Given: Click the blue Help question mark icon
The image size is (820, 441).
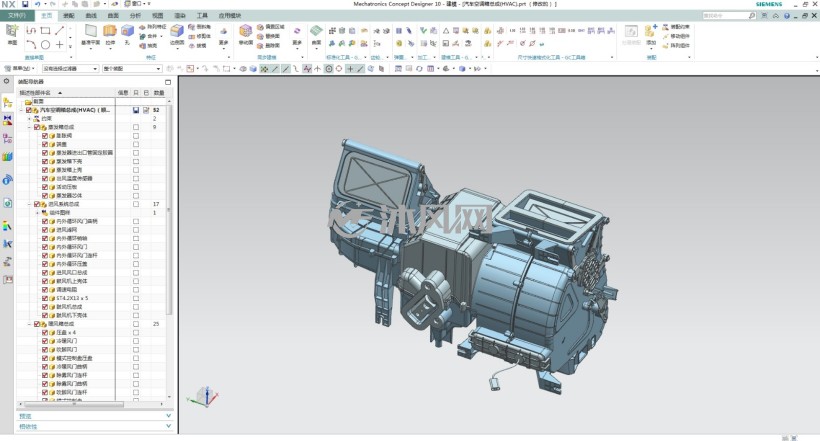Looking at the screenshot, I should pyautogui.click(x=787, y=16).
